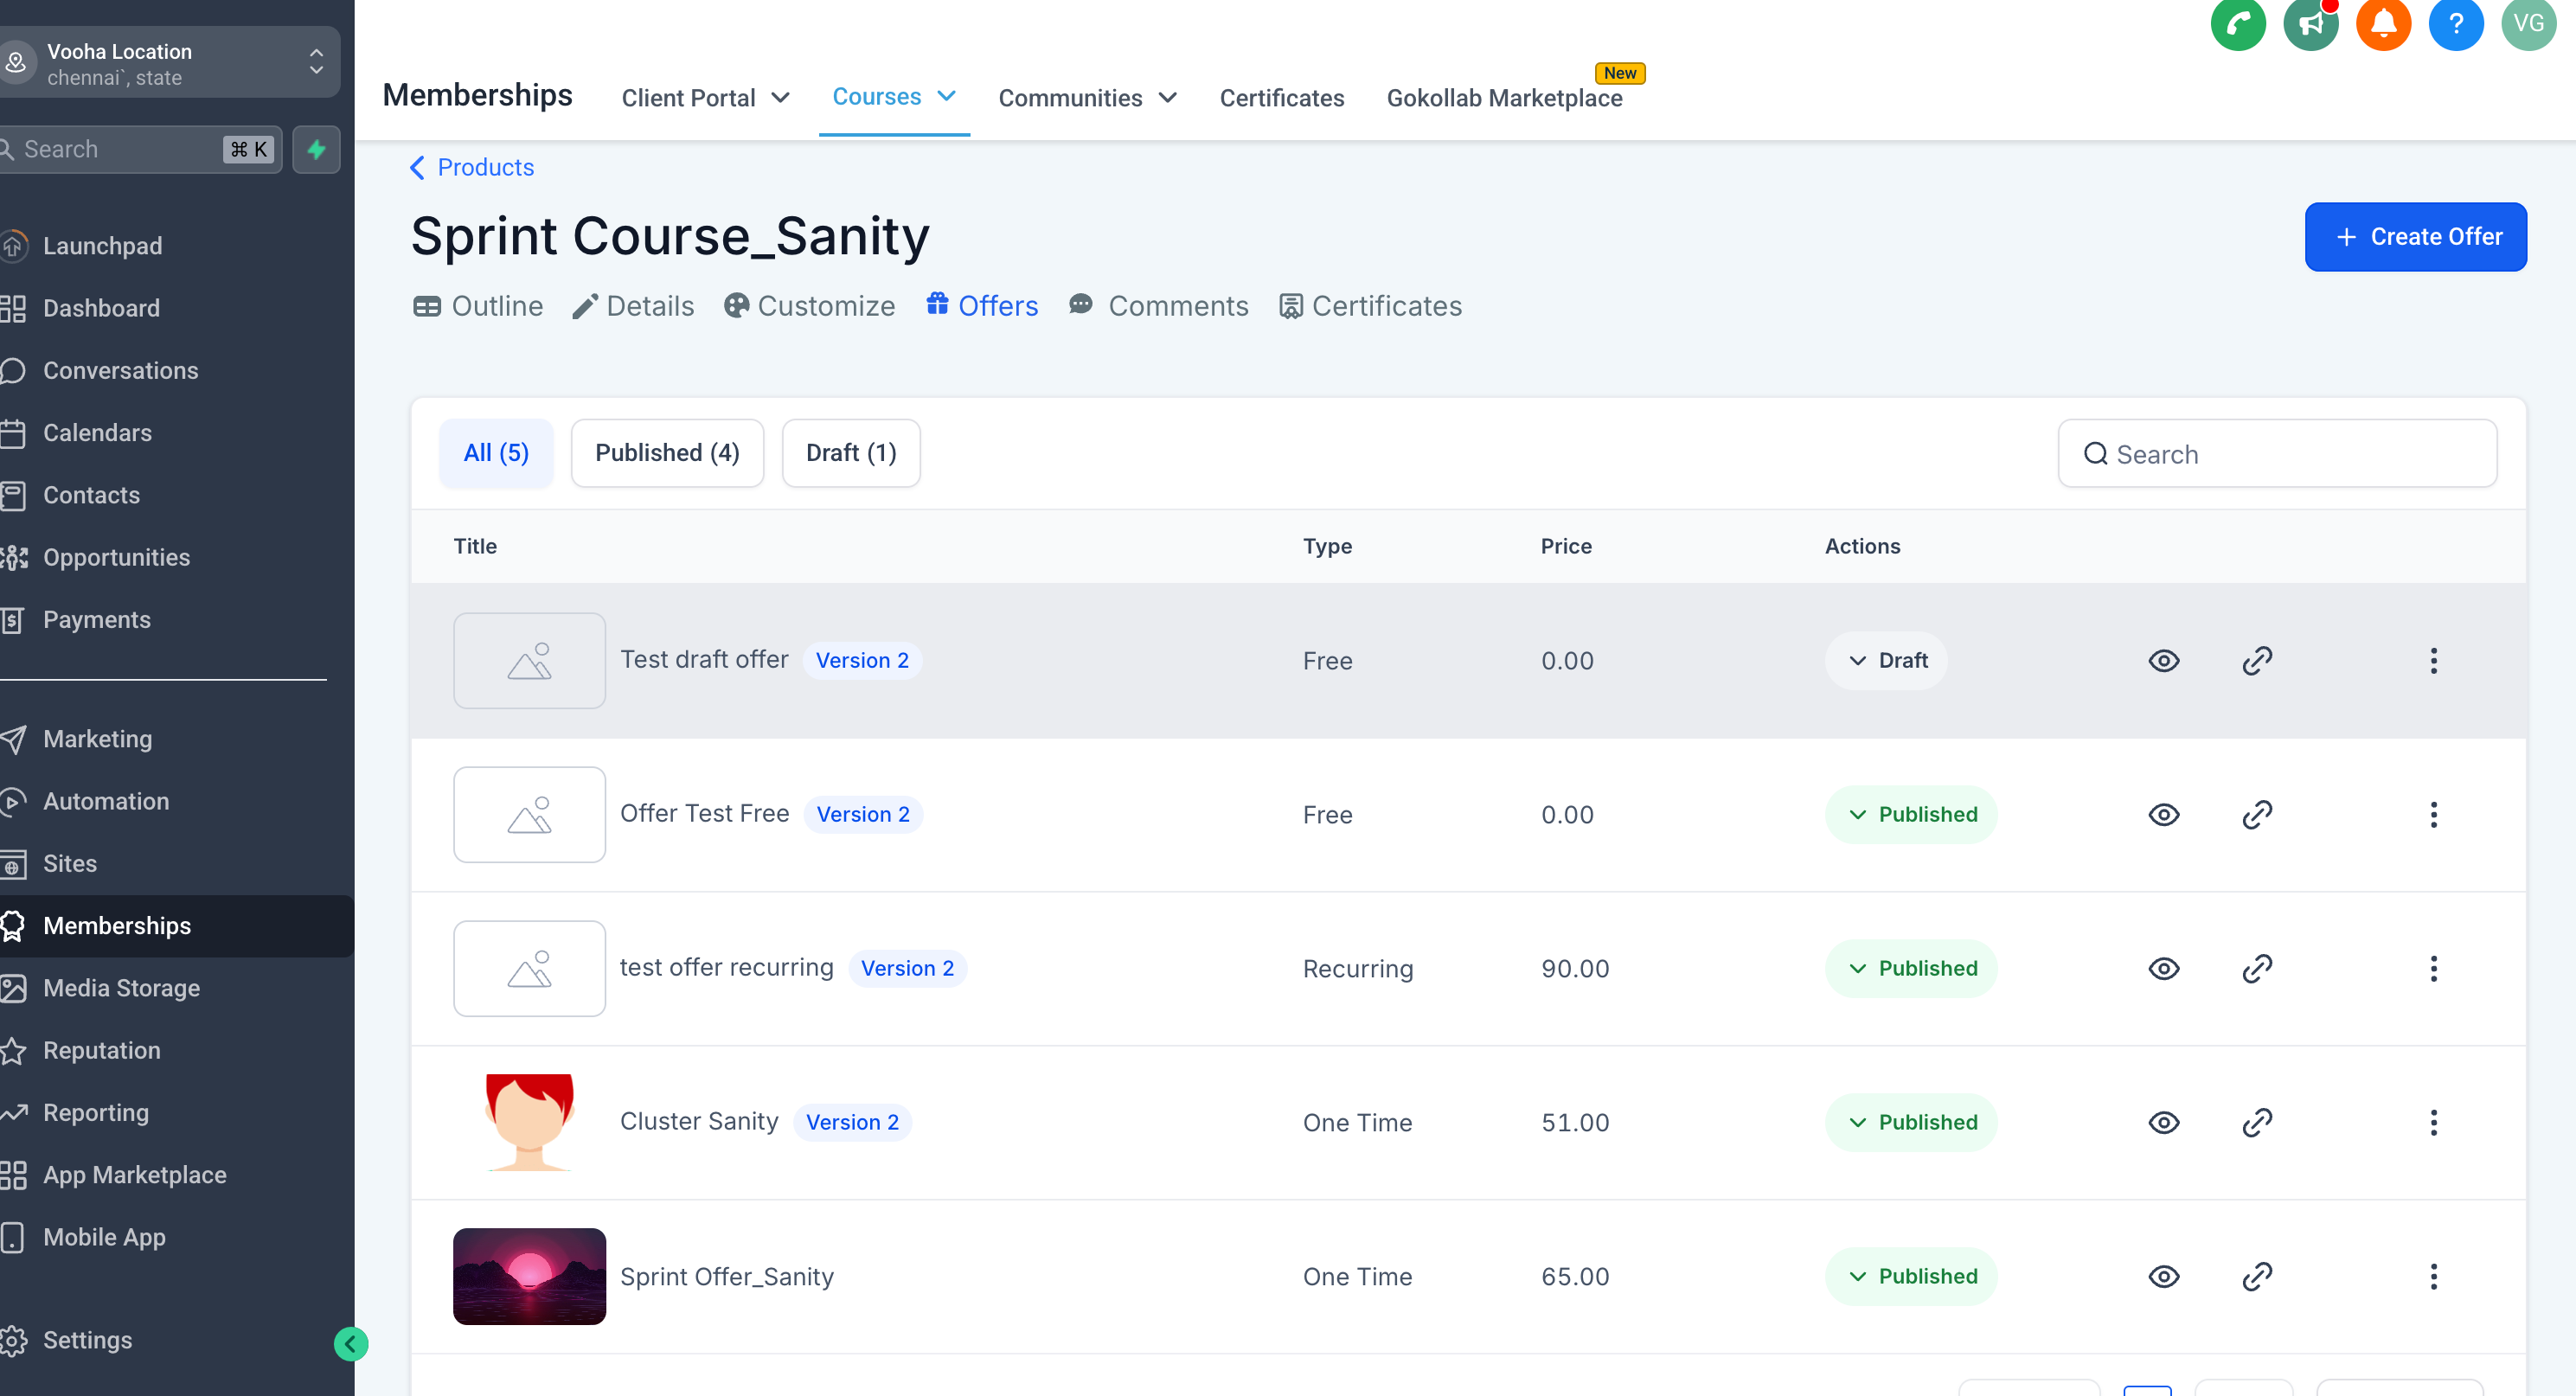
Task: Click the Create Offer button
Action: [2415, 237]
